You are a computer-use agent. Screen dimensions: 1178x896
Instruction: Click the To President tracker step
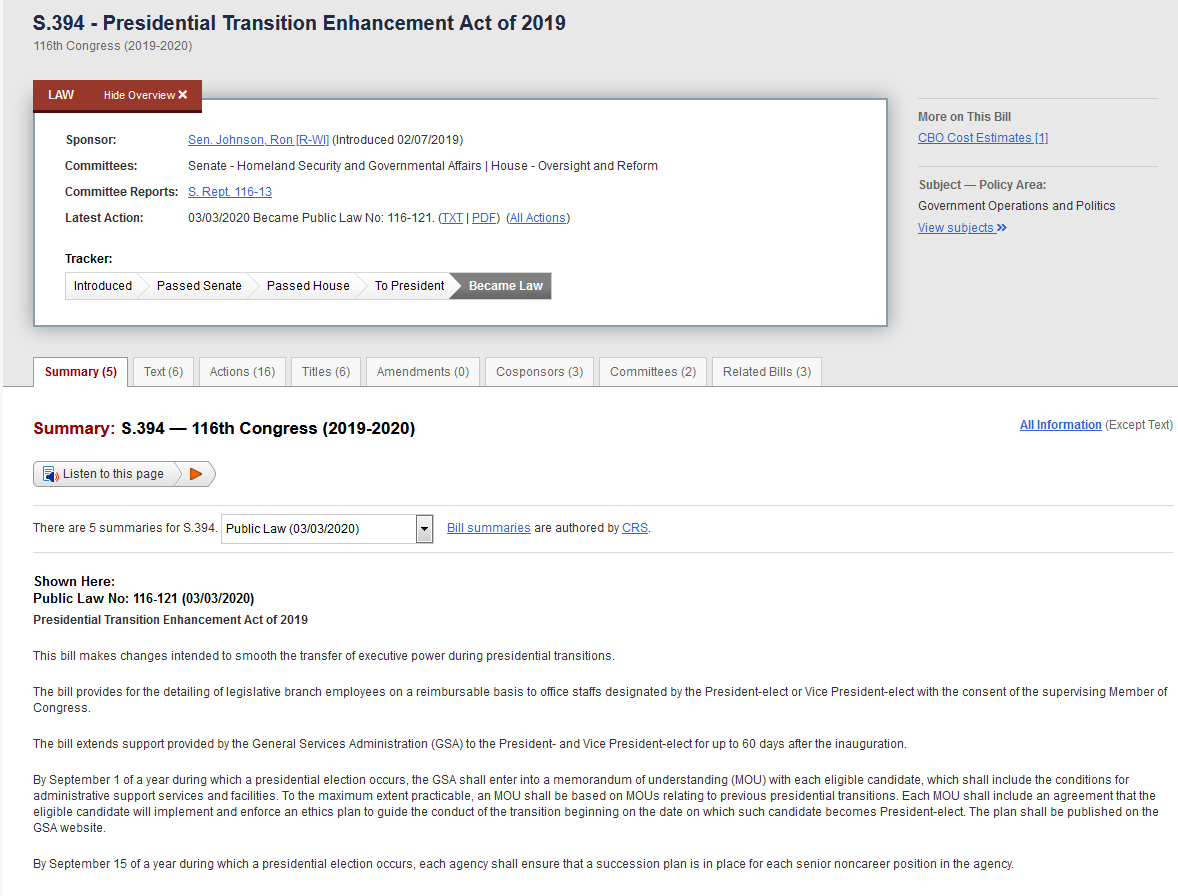409,285
